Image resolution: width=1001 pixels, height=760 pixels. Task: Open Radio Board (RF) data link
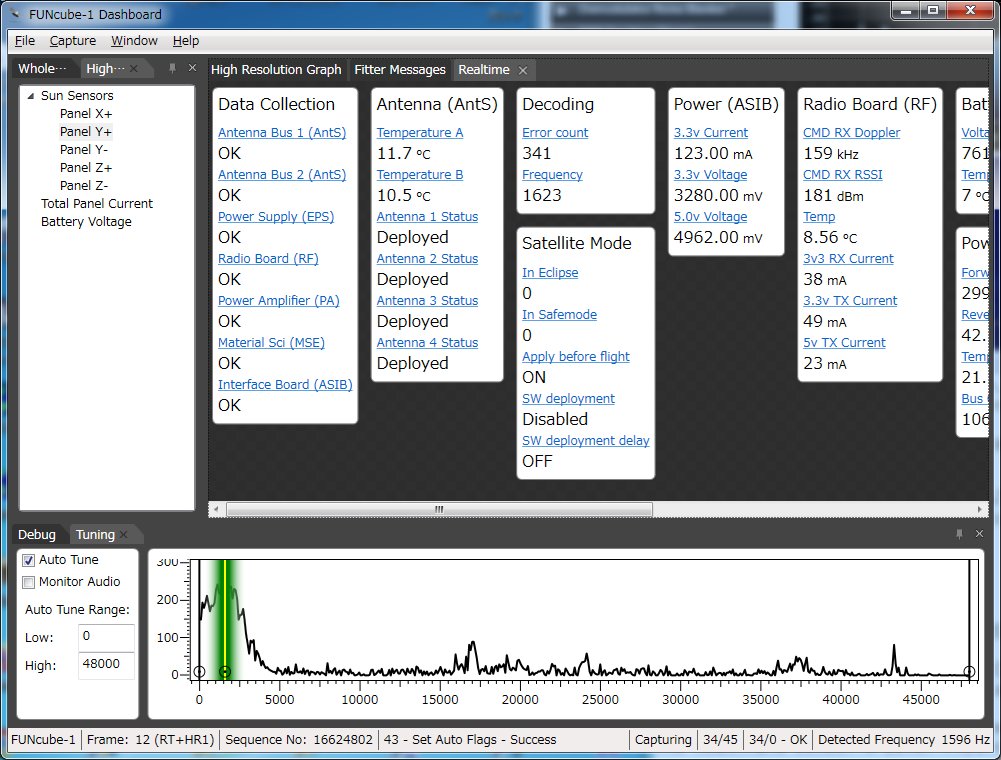coord(268,259)
